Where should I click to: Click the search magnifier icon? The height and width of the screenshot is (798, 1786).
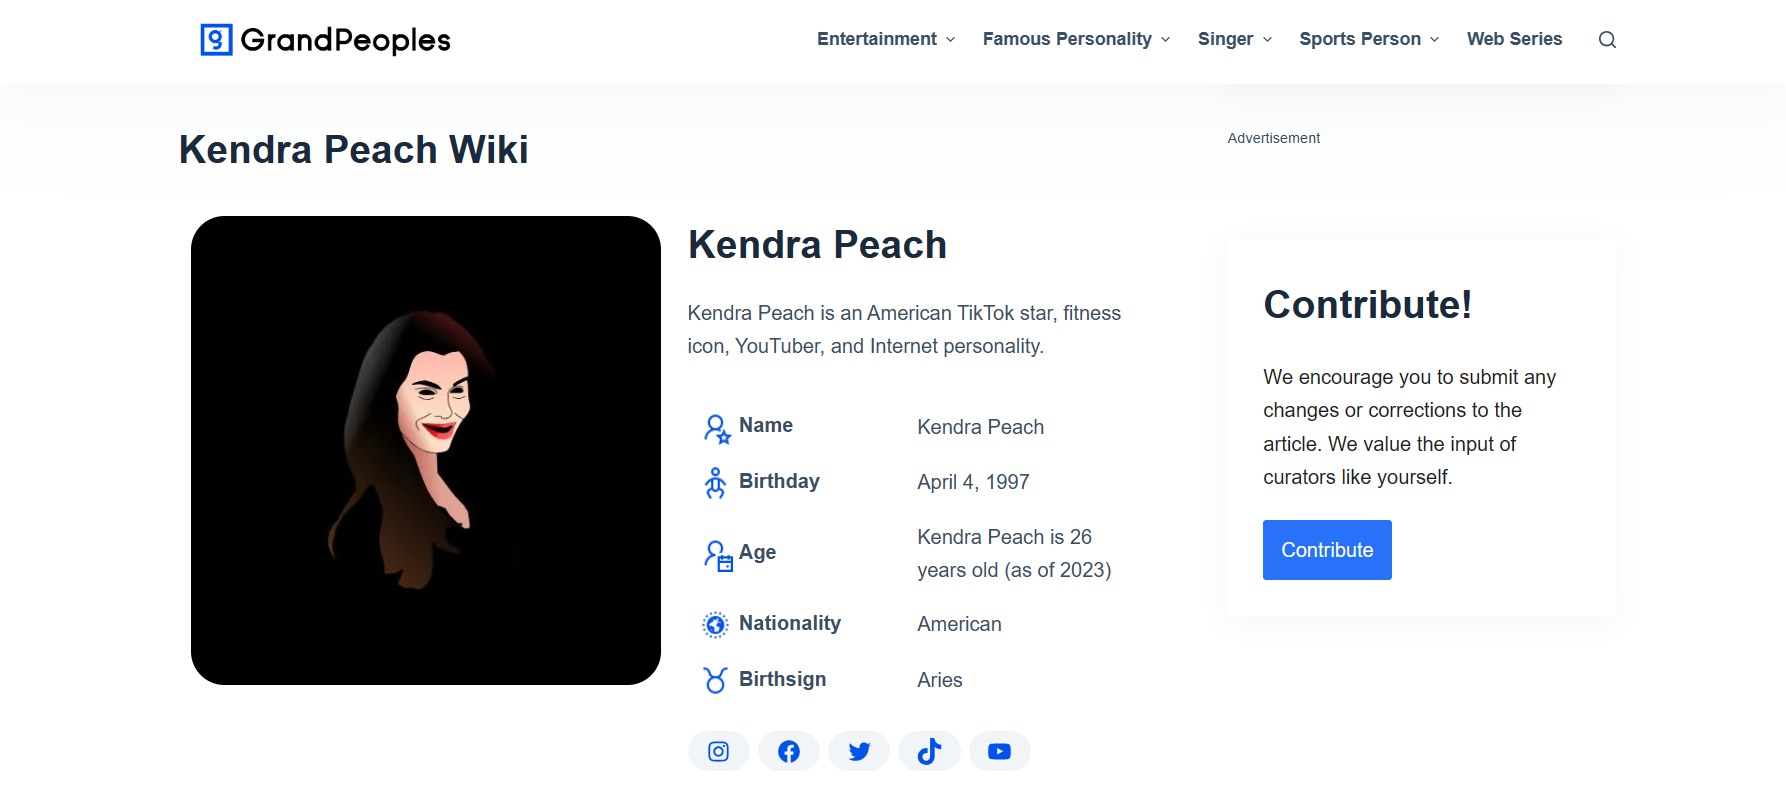(x=1607, y=40)
